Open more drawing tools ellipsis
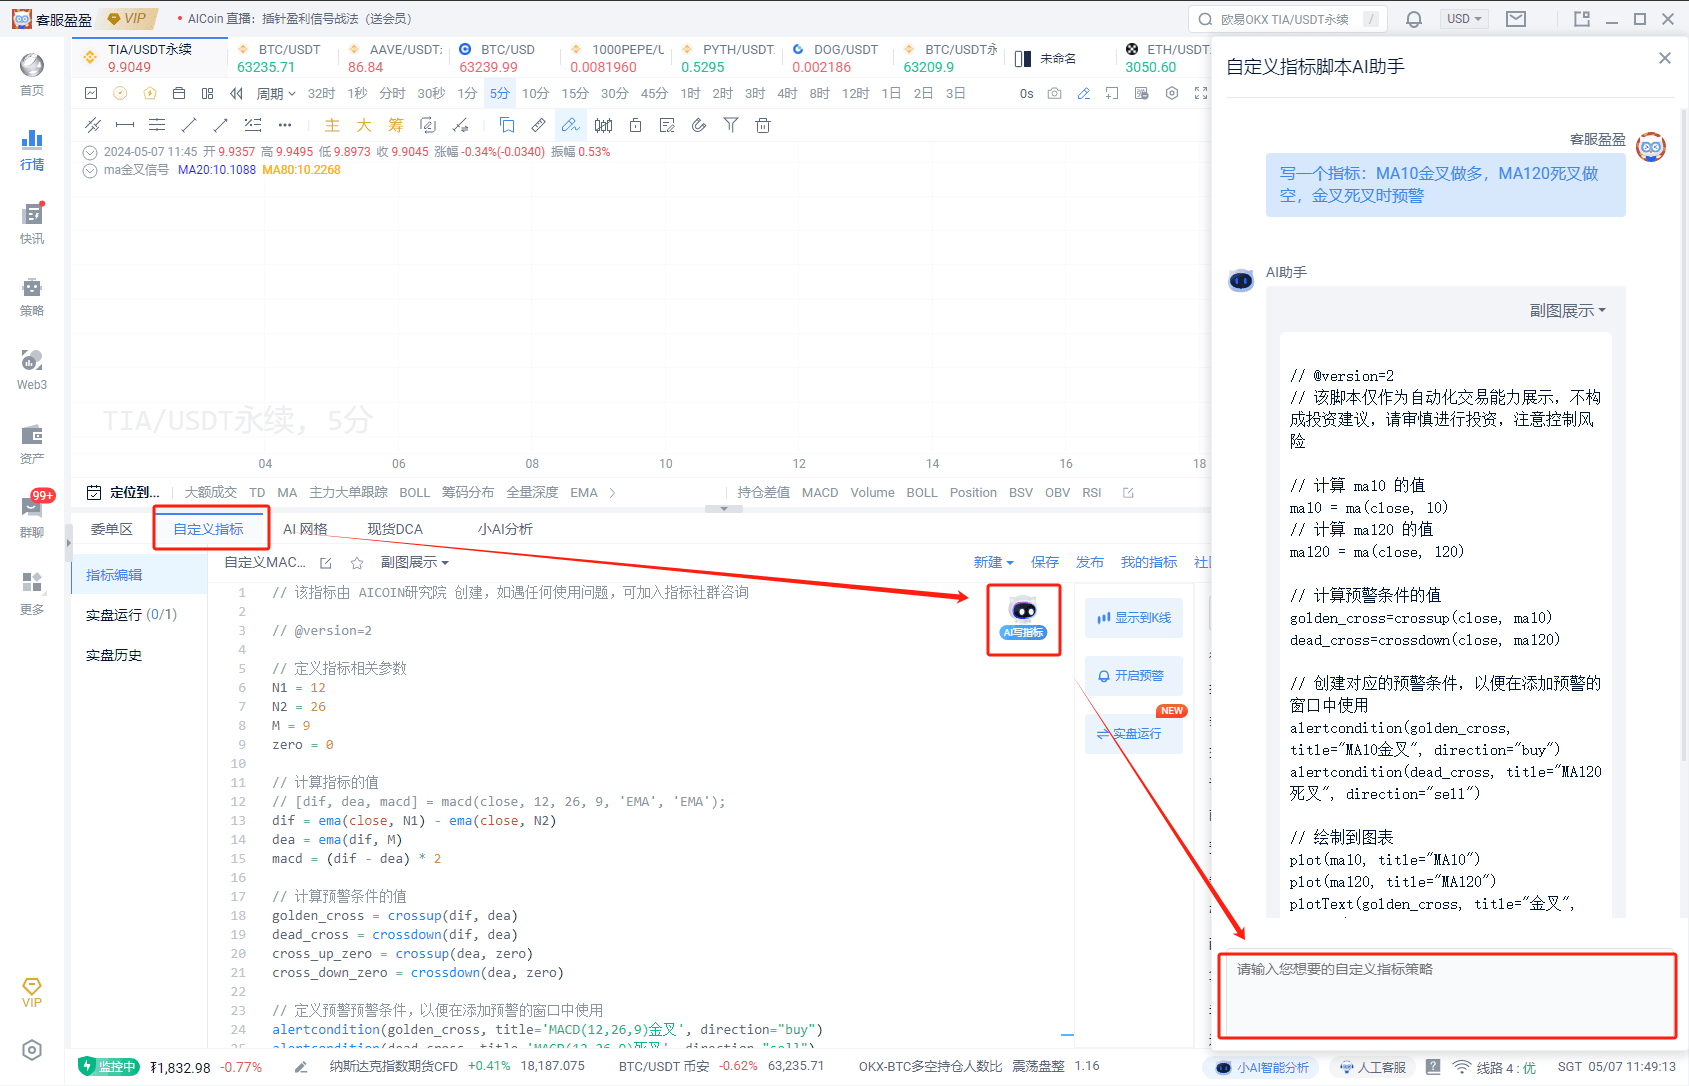1689x1086 pixels. (285, 125)
